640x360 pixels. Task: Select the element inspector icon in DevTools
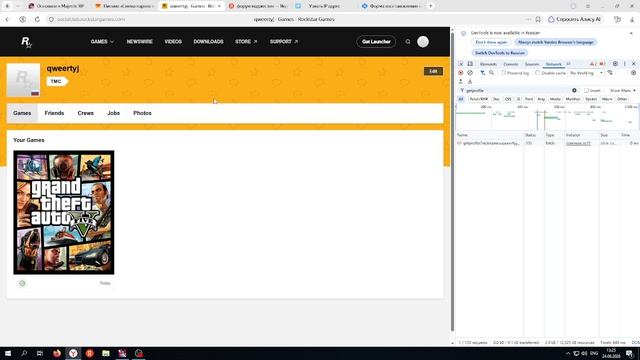coord(461,64)
